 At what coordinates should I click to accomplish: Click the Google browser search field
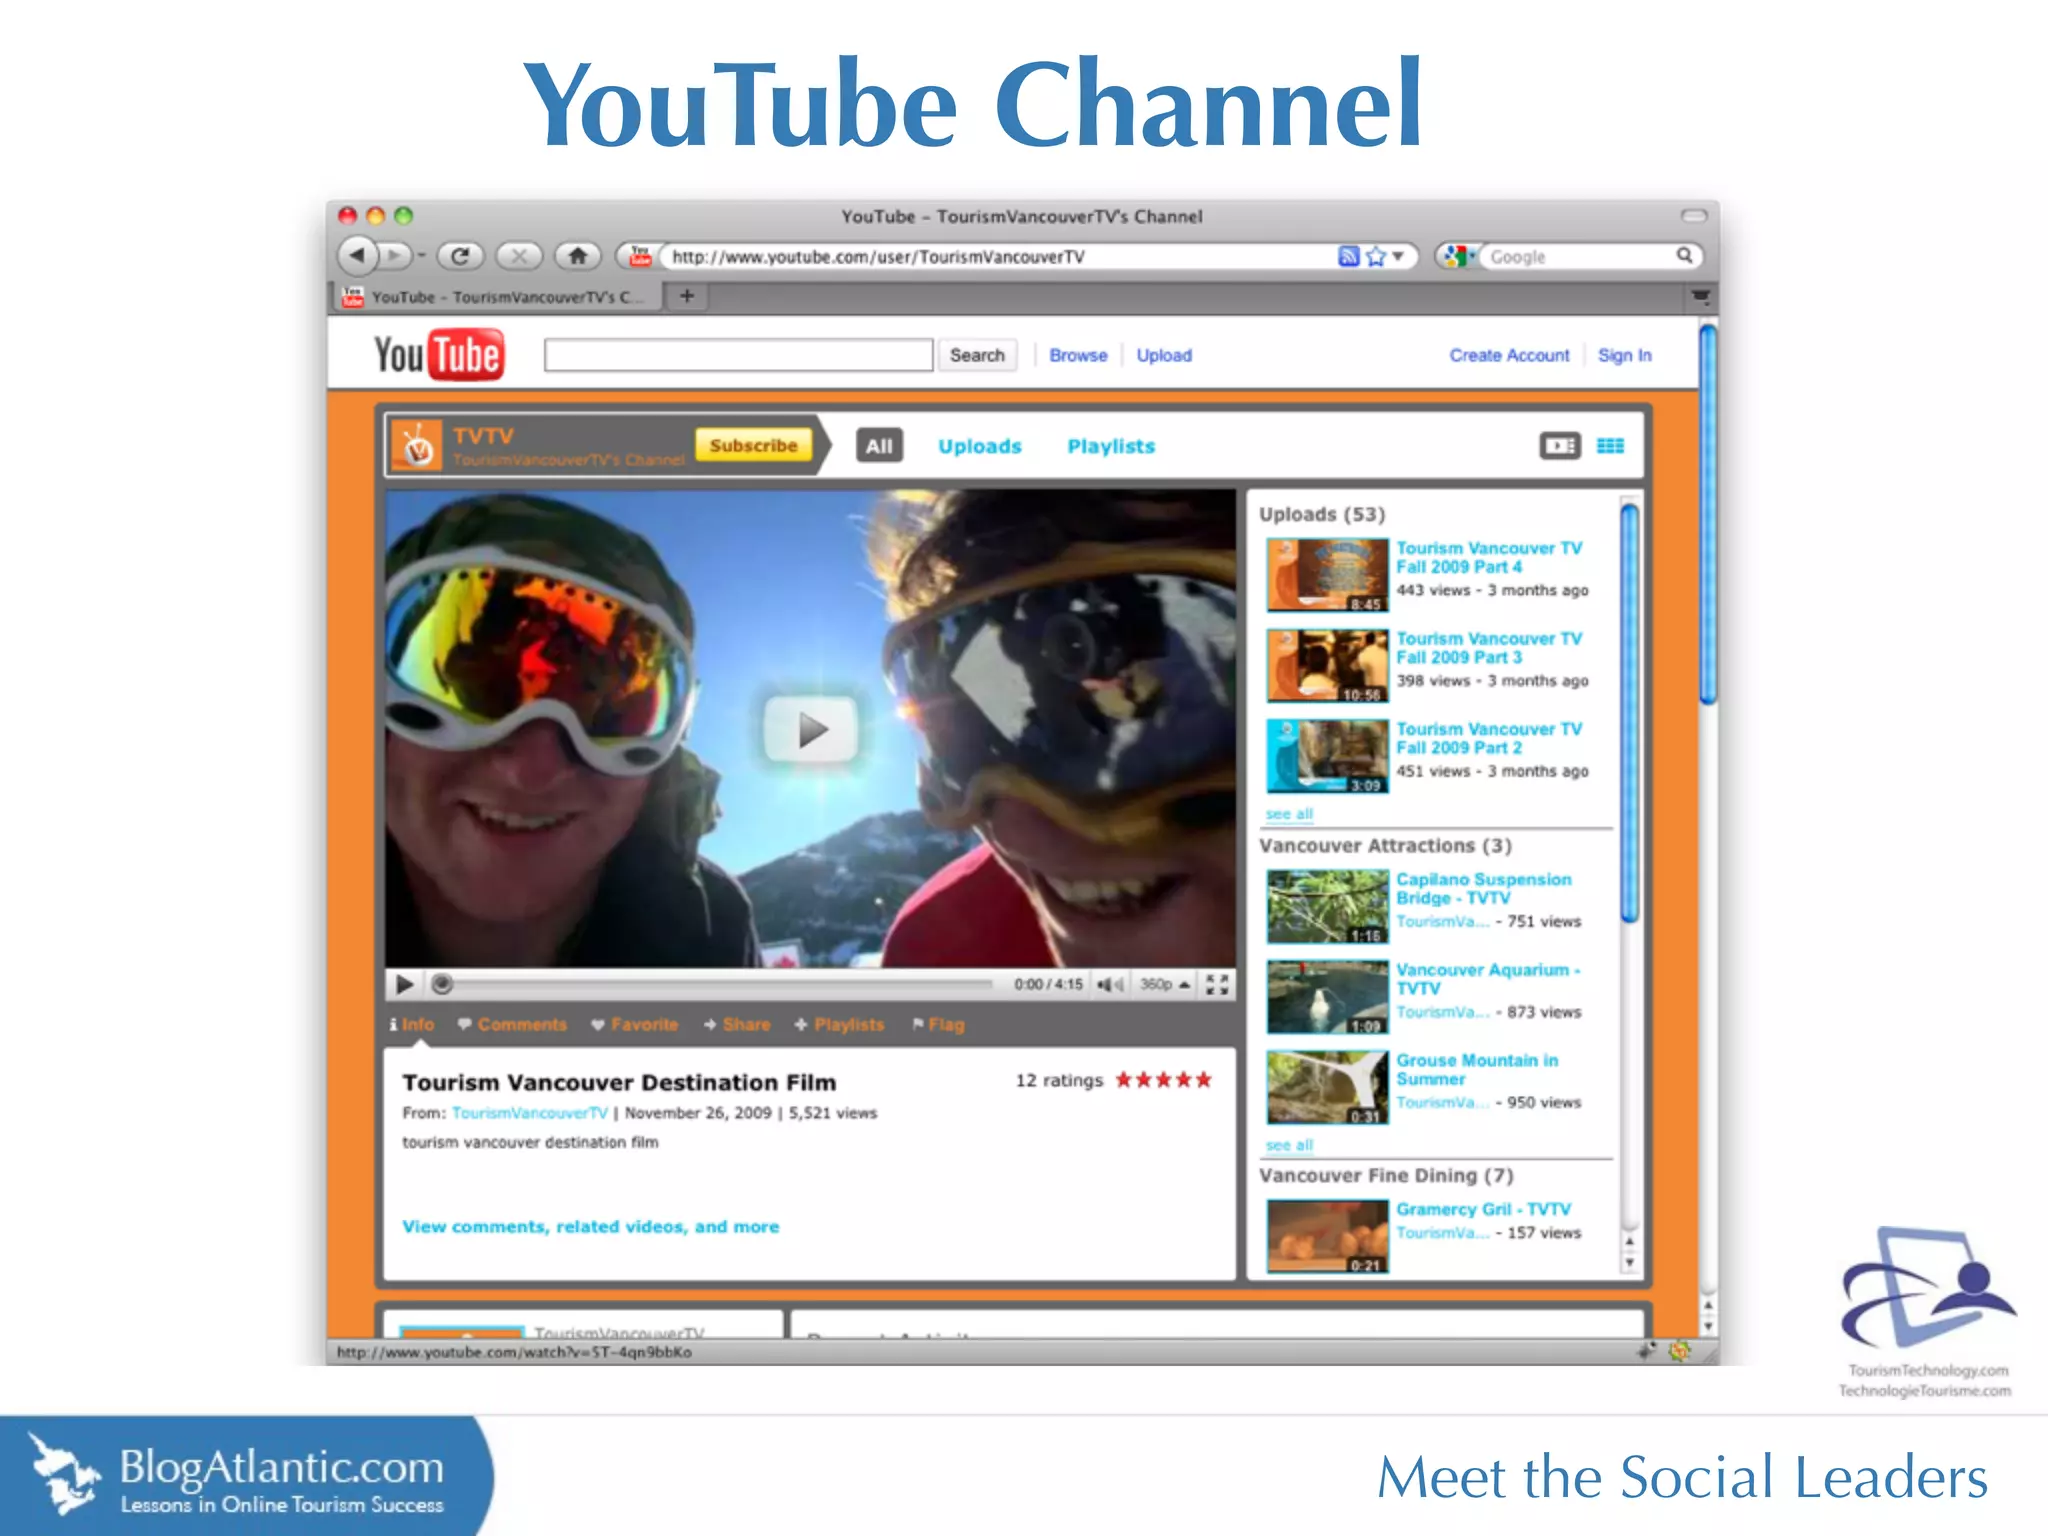click(1580, 256)
